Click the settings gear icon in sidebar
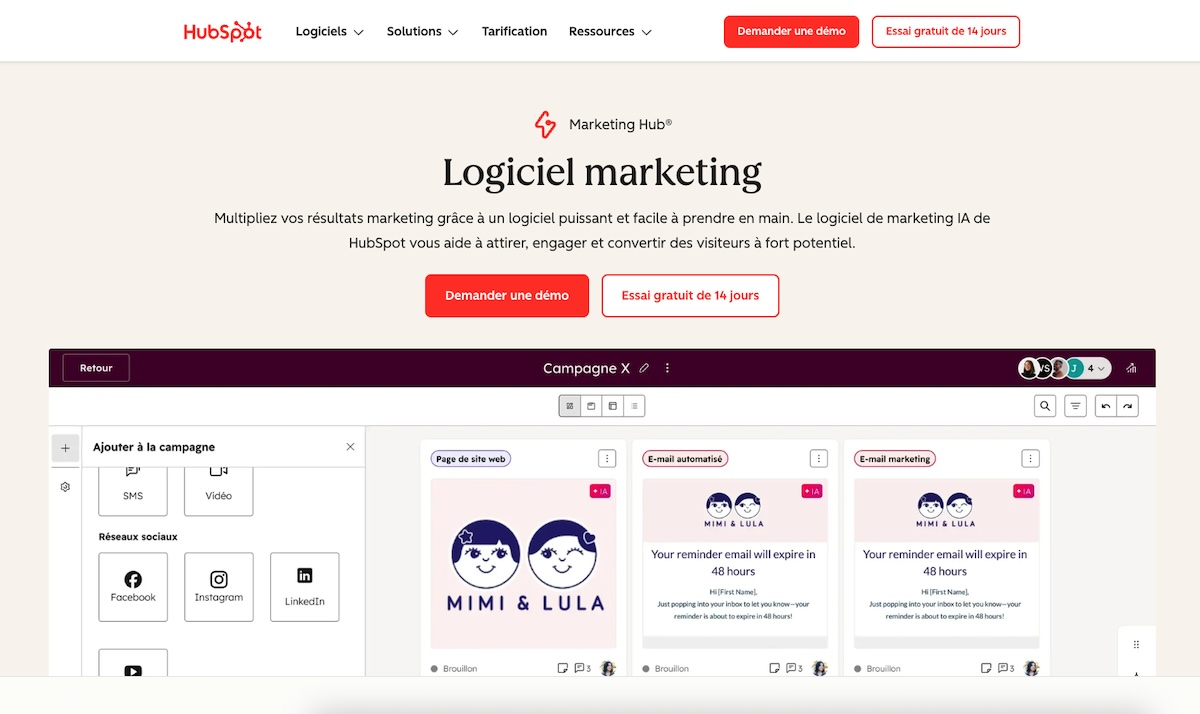The height and width of the screenshot is (714, 1200). click(x=65, y=487)
